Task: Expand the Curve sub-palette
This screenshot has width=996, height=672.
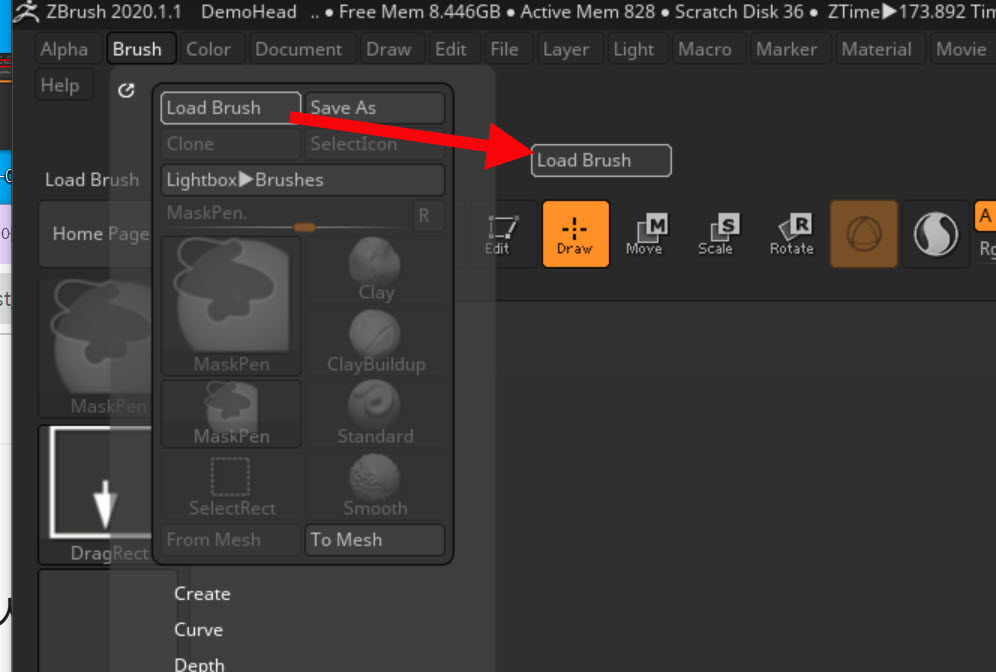Action: pos(198,630)
